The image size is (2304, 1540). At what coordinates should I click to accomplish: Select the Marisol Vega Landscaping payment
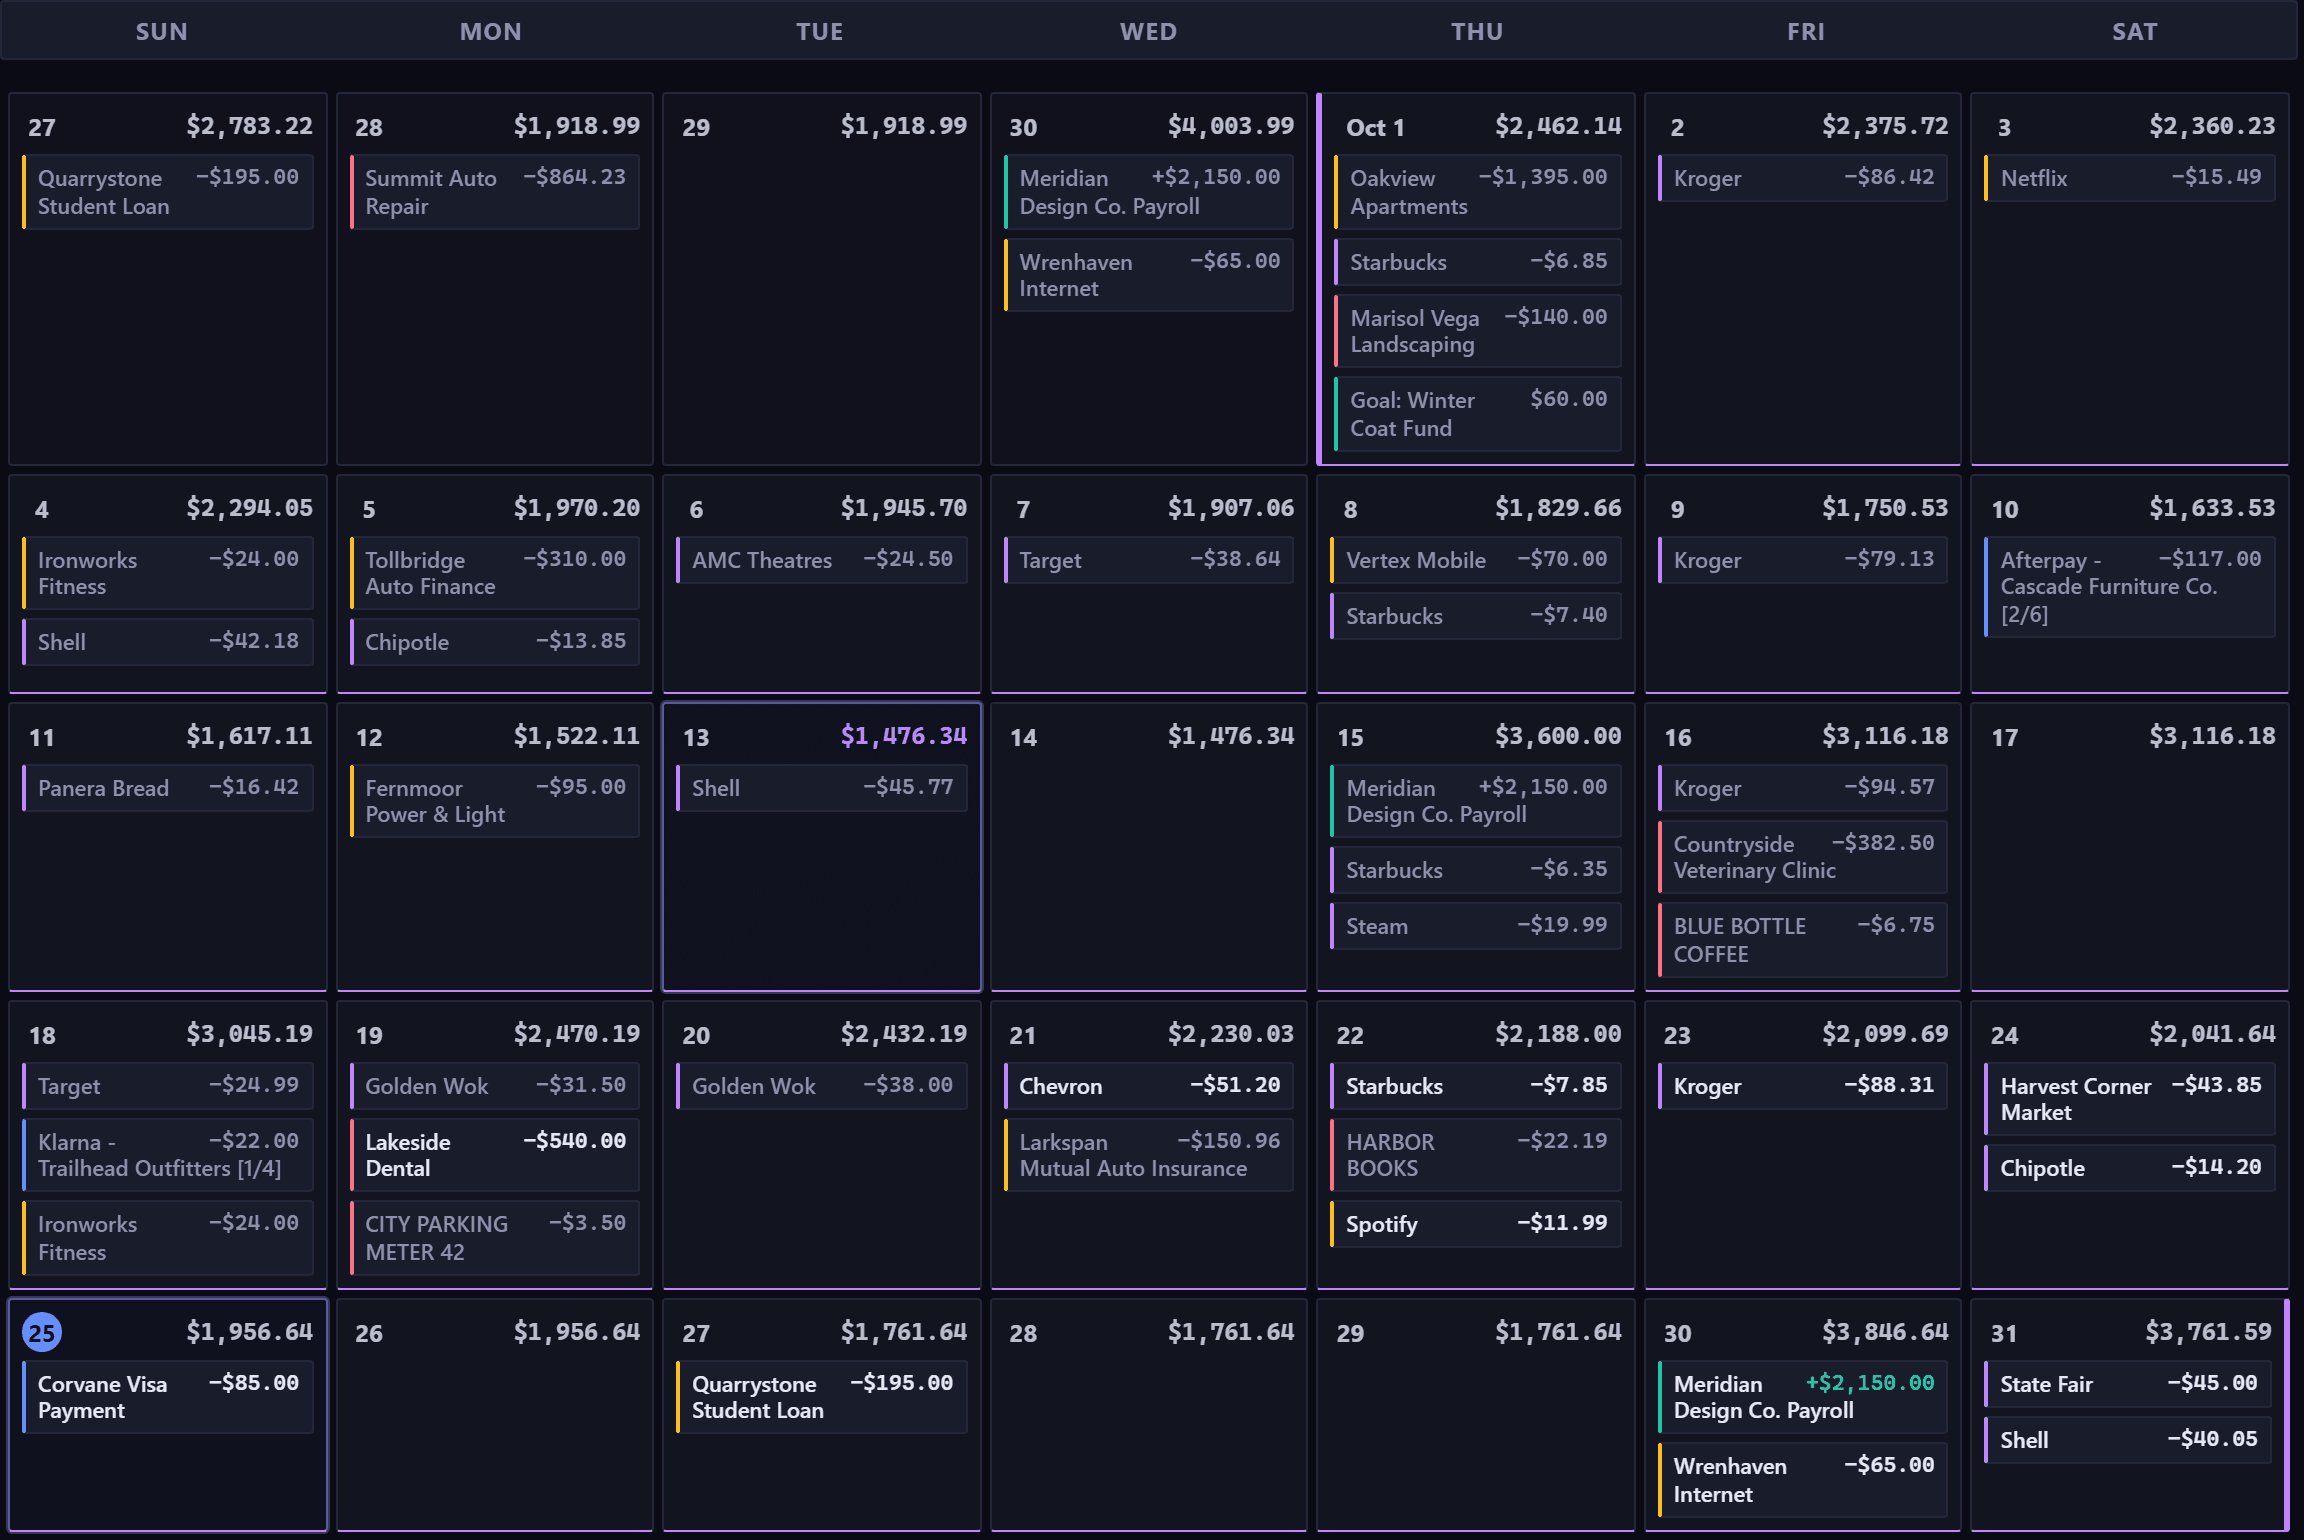pyautogui.click(x=1478, y=331)
